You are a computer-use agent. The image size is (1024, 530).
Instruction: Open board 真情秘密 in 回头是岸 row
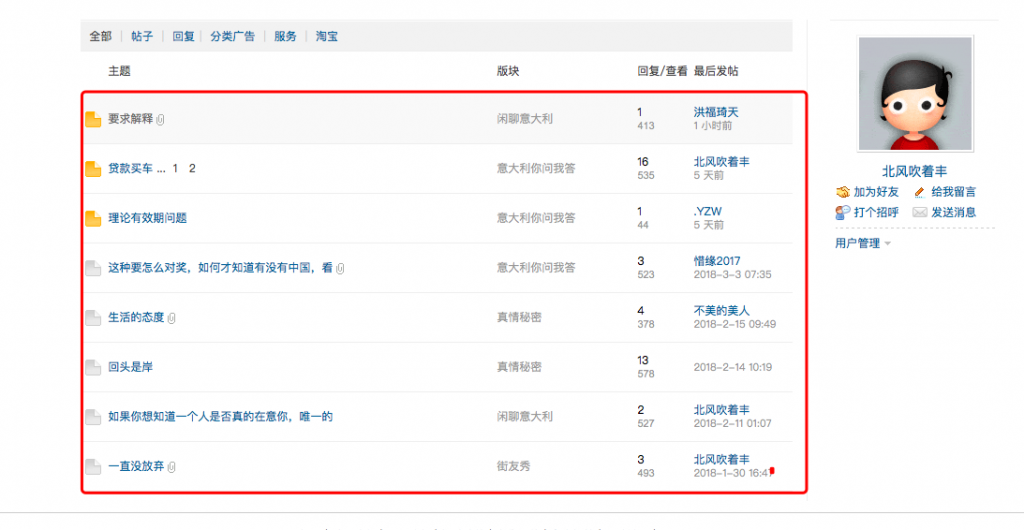point(519,367)
